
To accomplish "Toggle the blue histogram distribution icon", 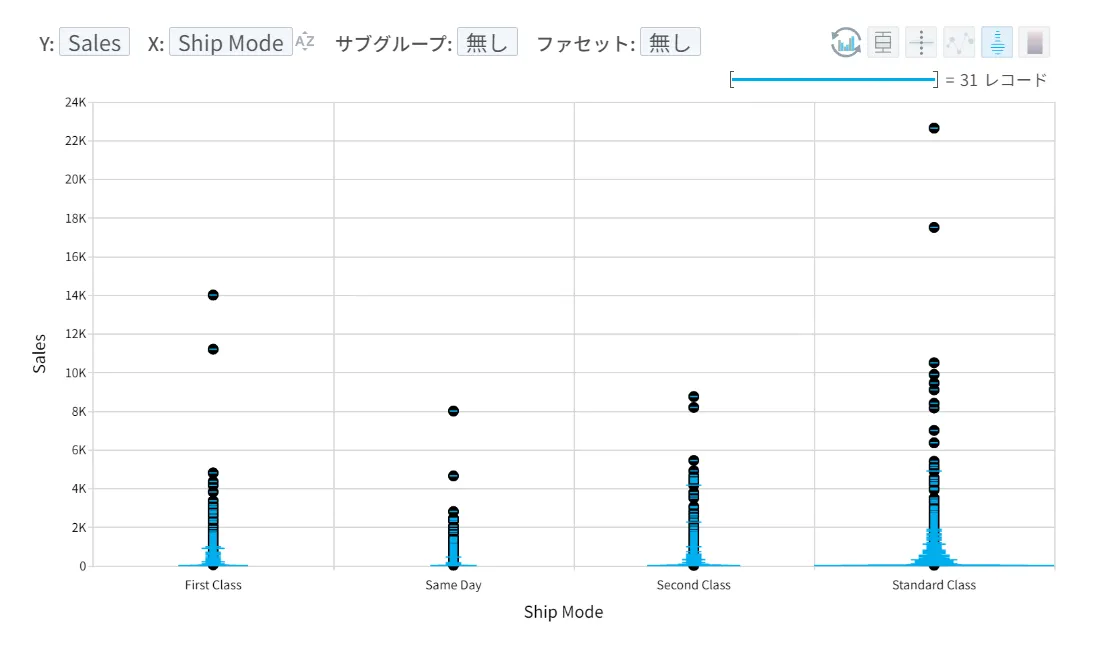I will pyautogui.click(x=997, y=43).
